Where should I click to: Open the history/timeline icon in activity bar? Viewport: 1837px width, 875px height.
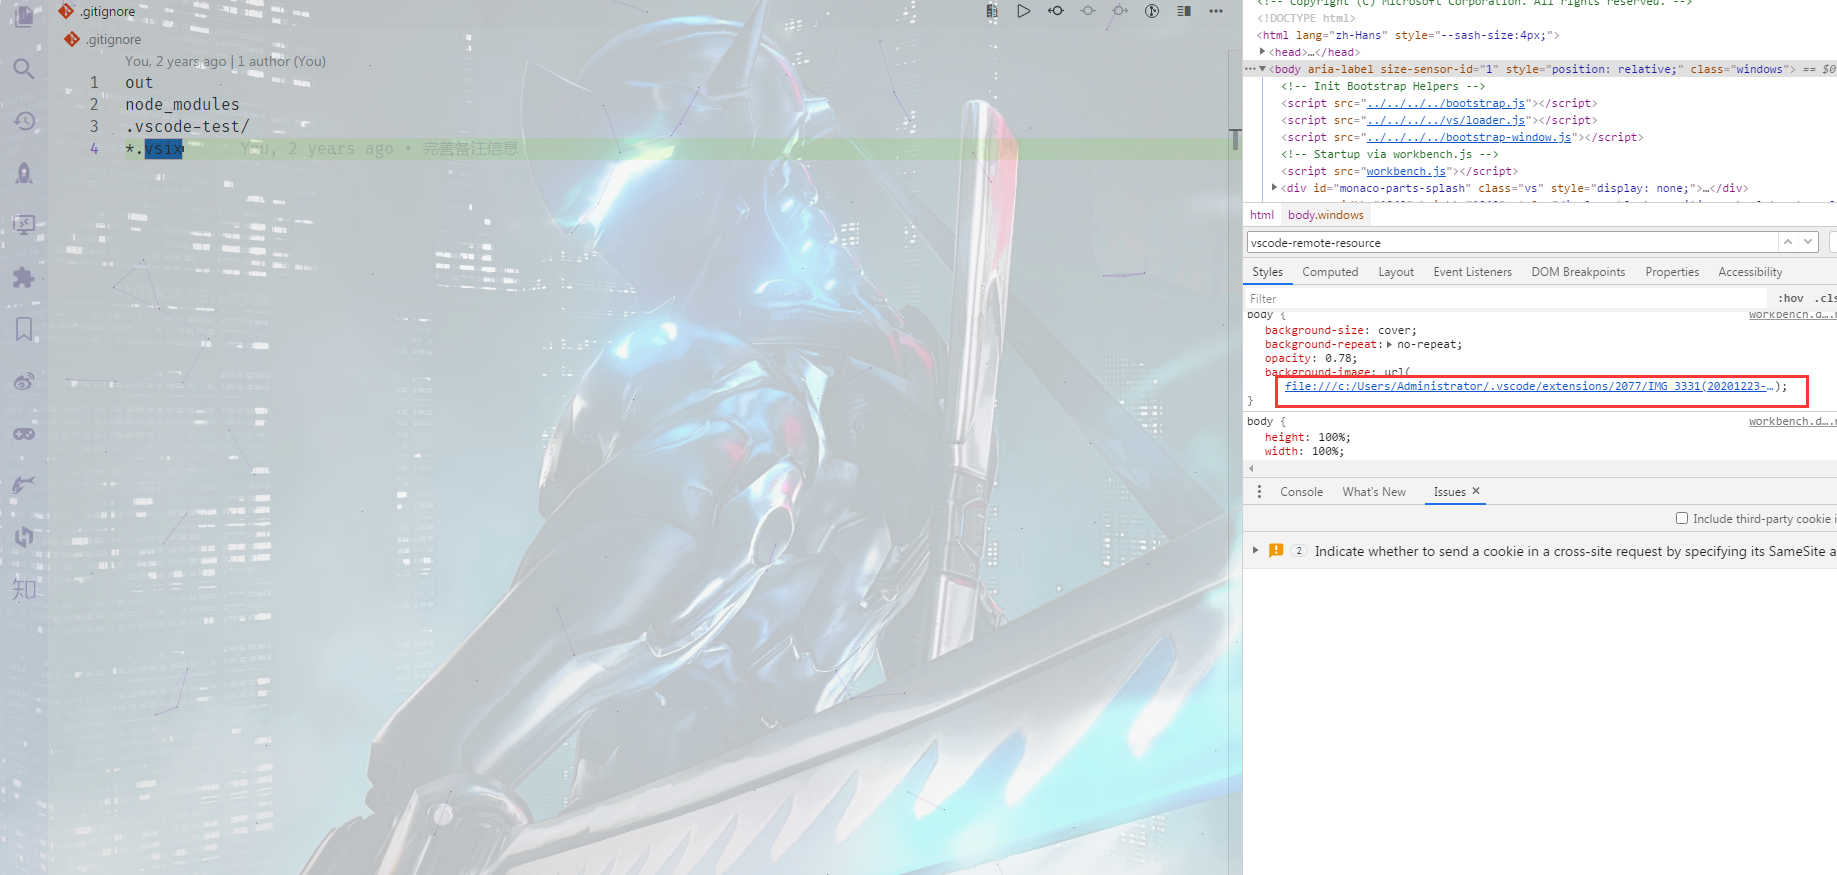(x=24, y=121)
